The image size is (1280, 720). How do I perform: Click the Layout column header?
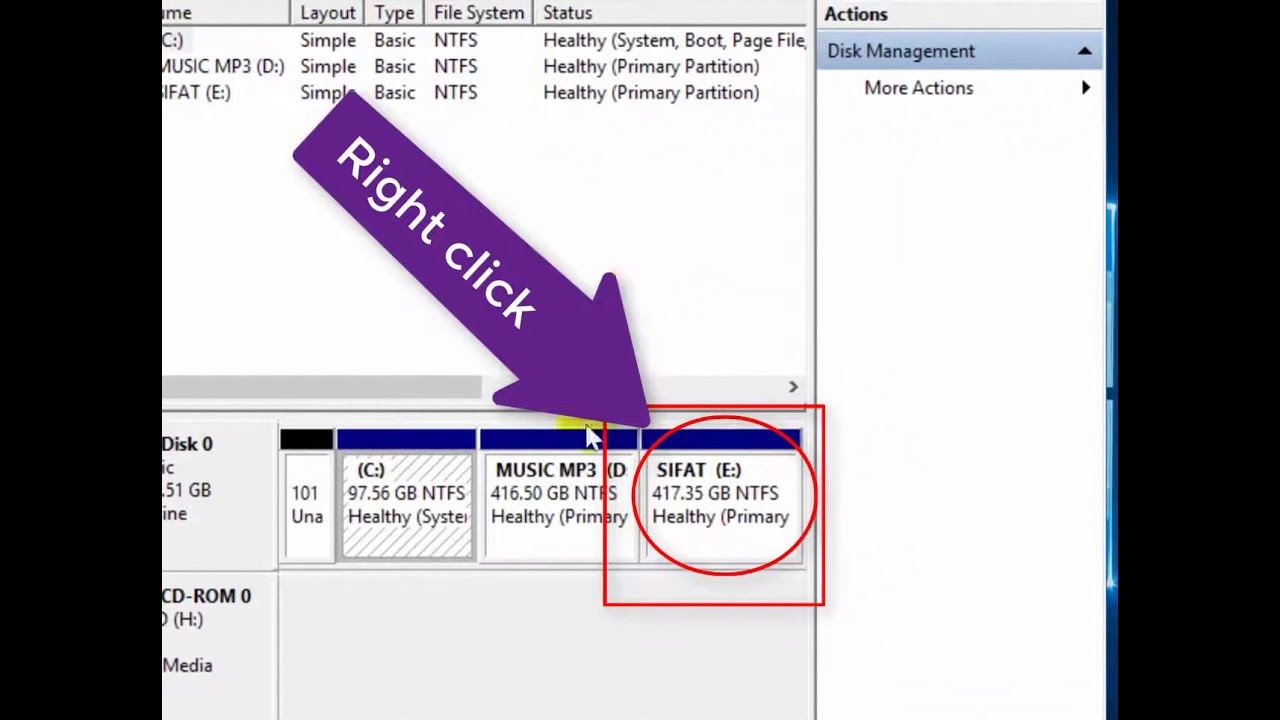coord(327,13)
